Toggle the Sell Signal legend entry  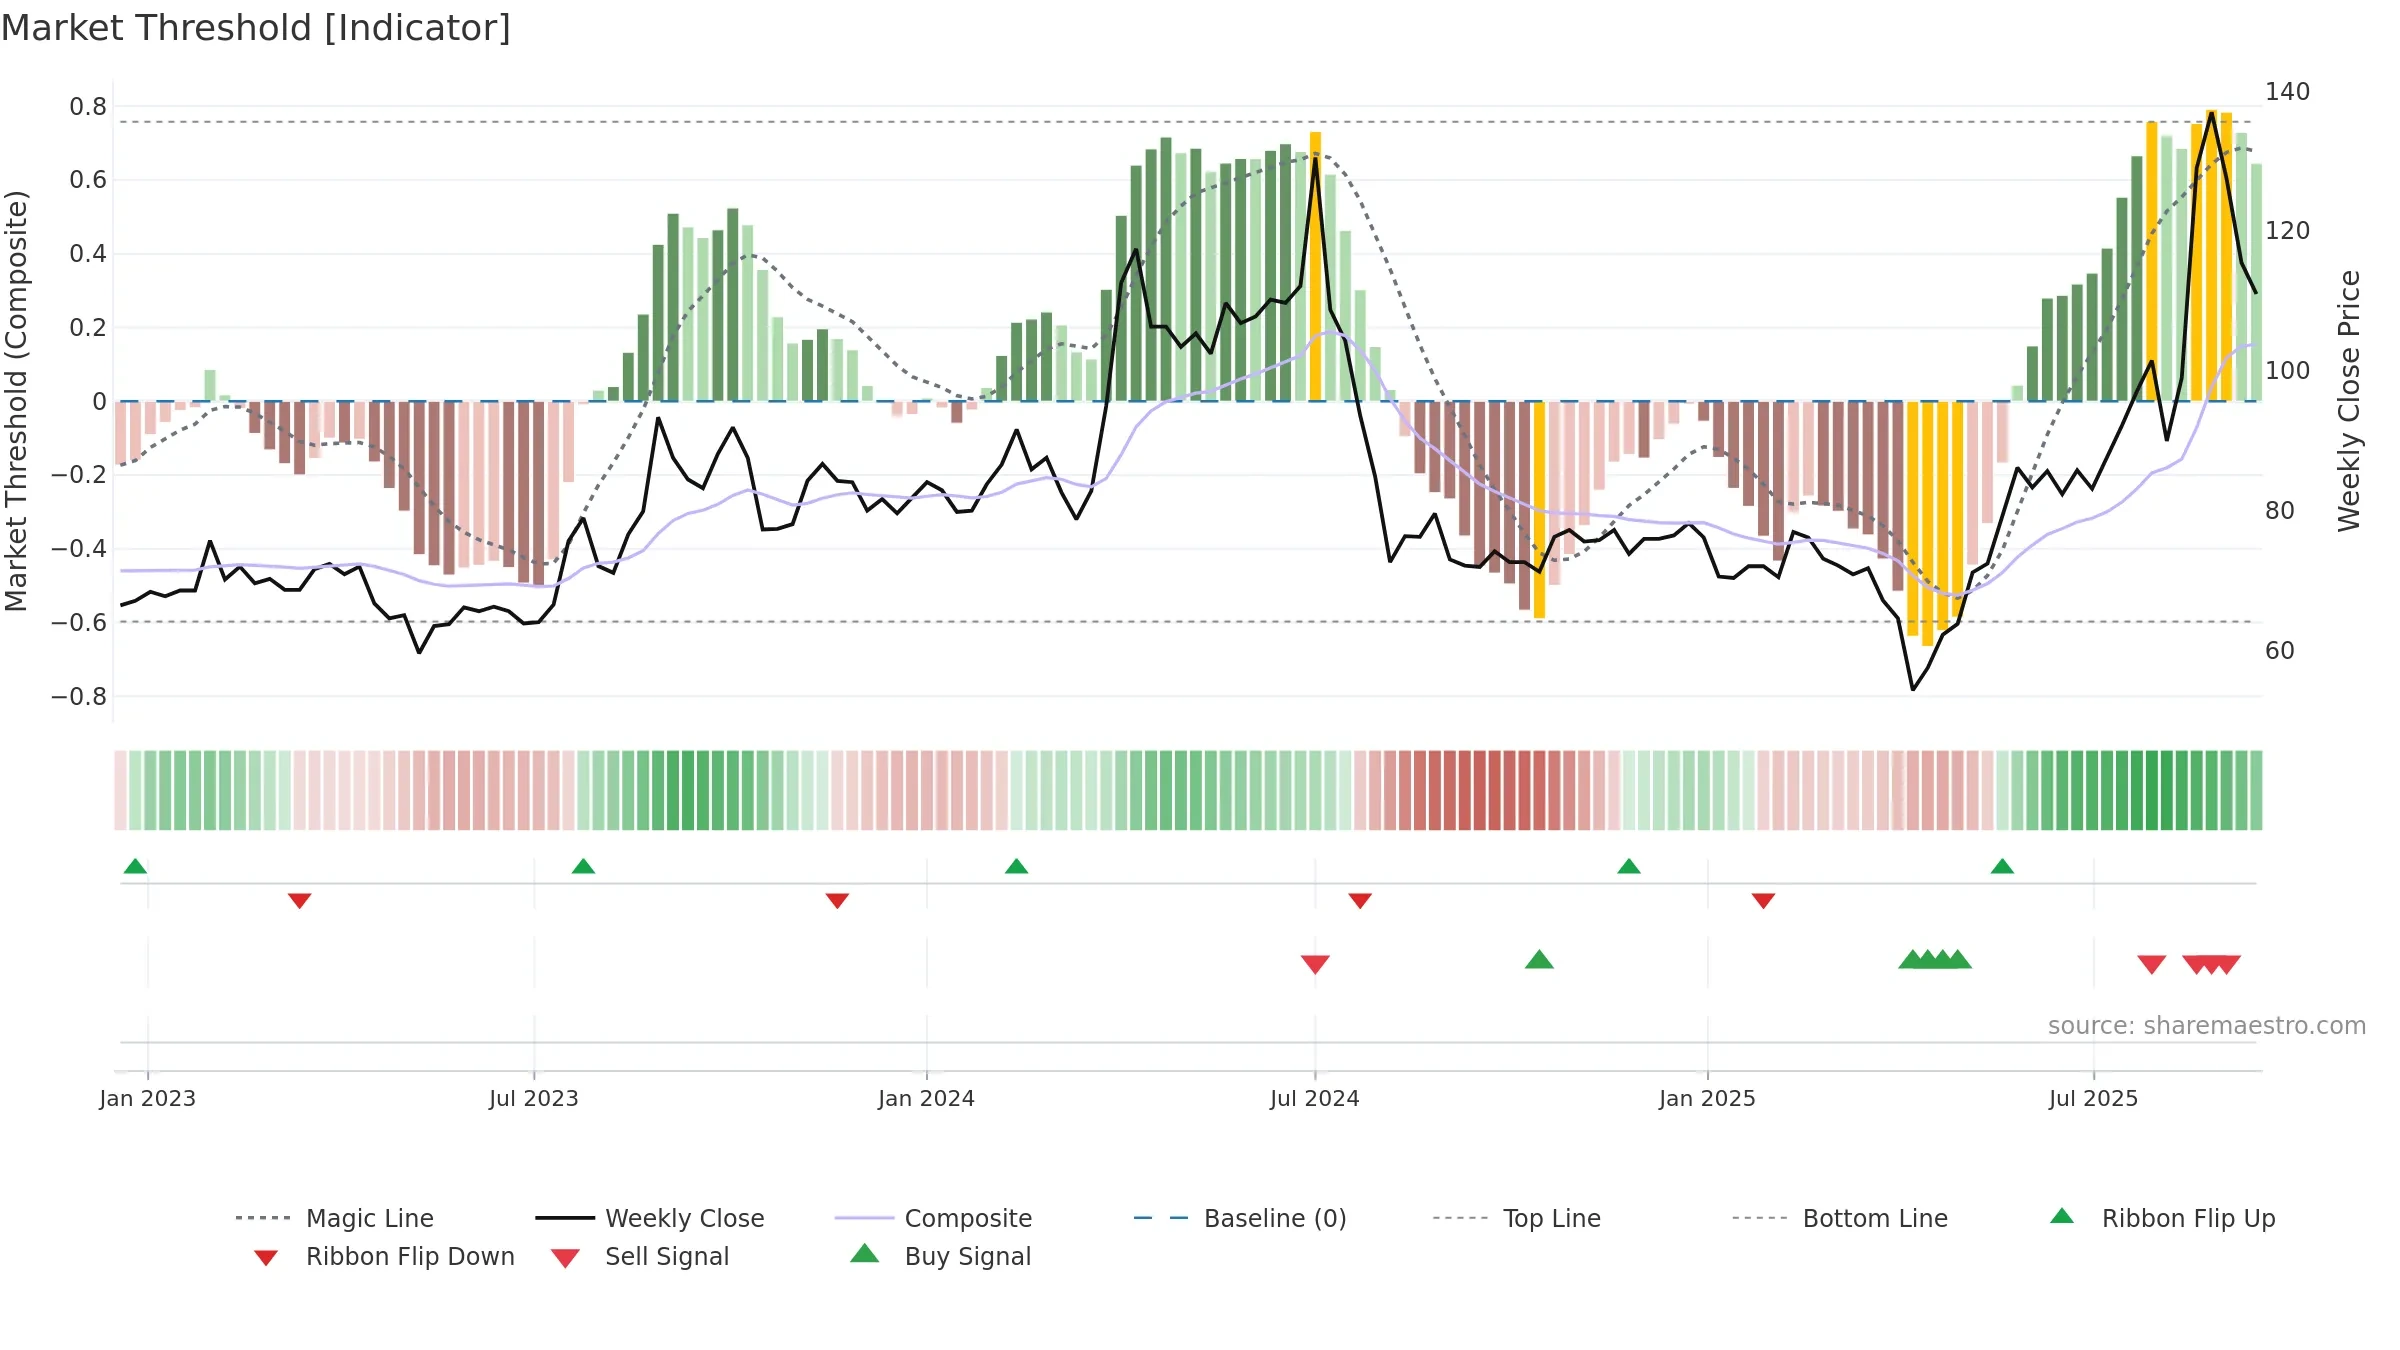tap(640, 1256)
